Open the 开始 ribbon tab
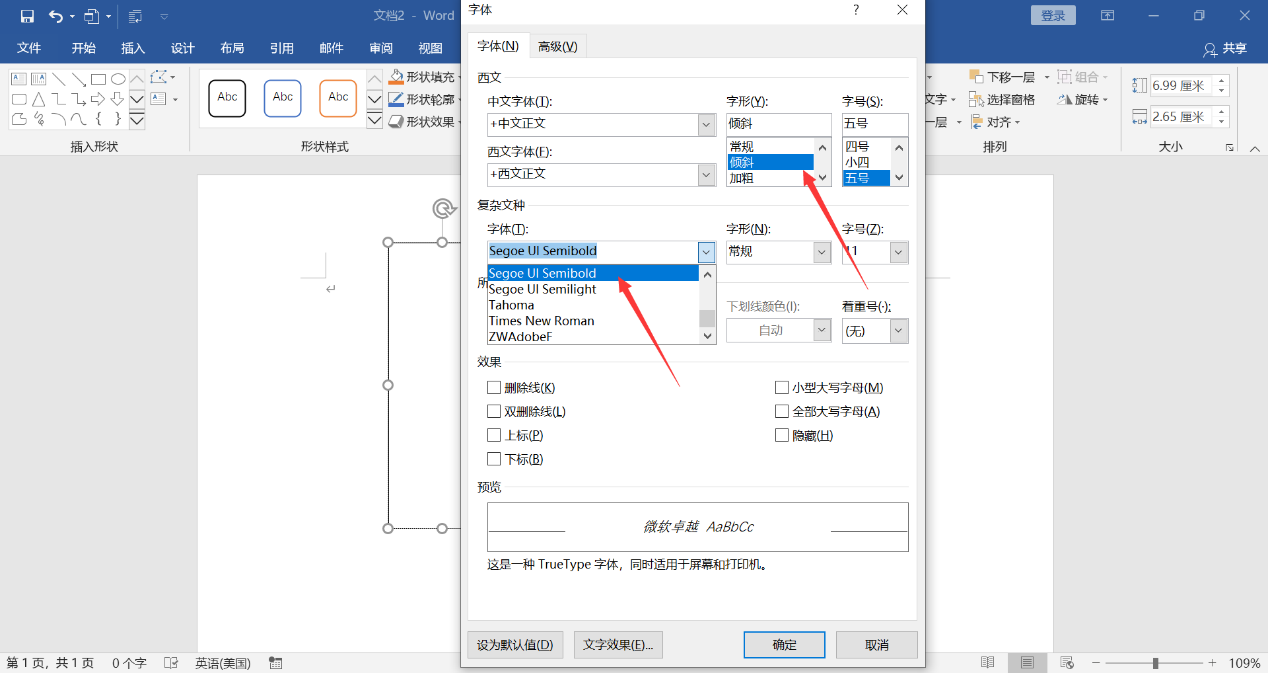 (83, 48)
